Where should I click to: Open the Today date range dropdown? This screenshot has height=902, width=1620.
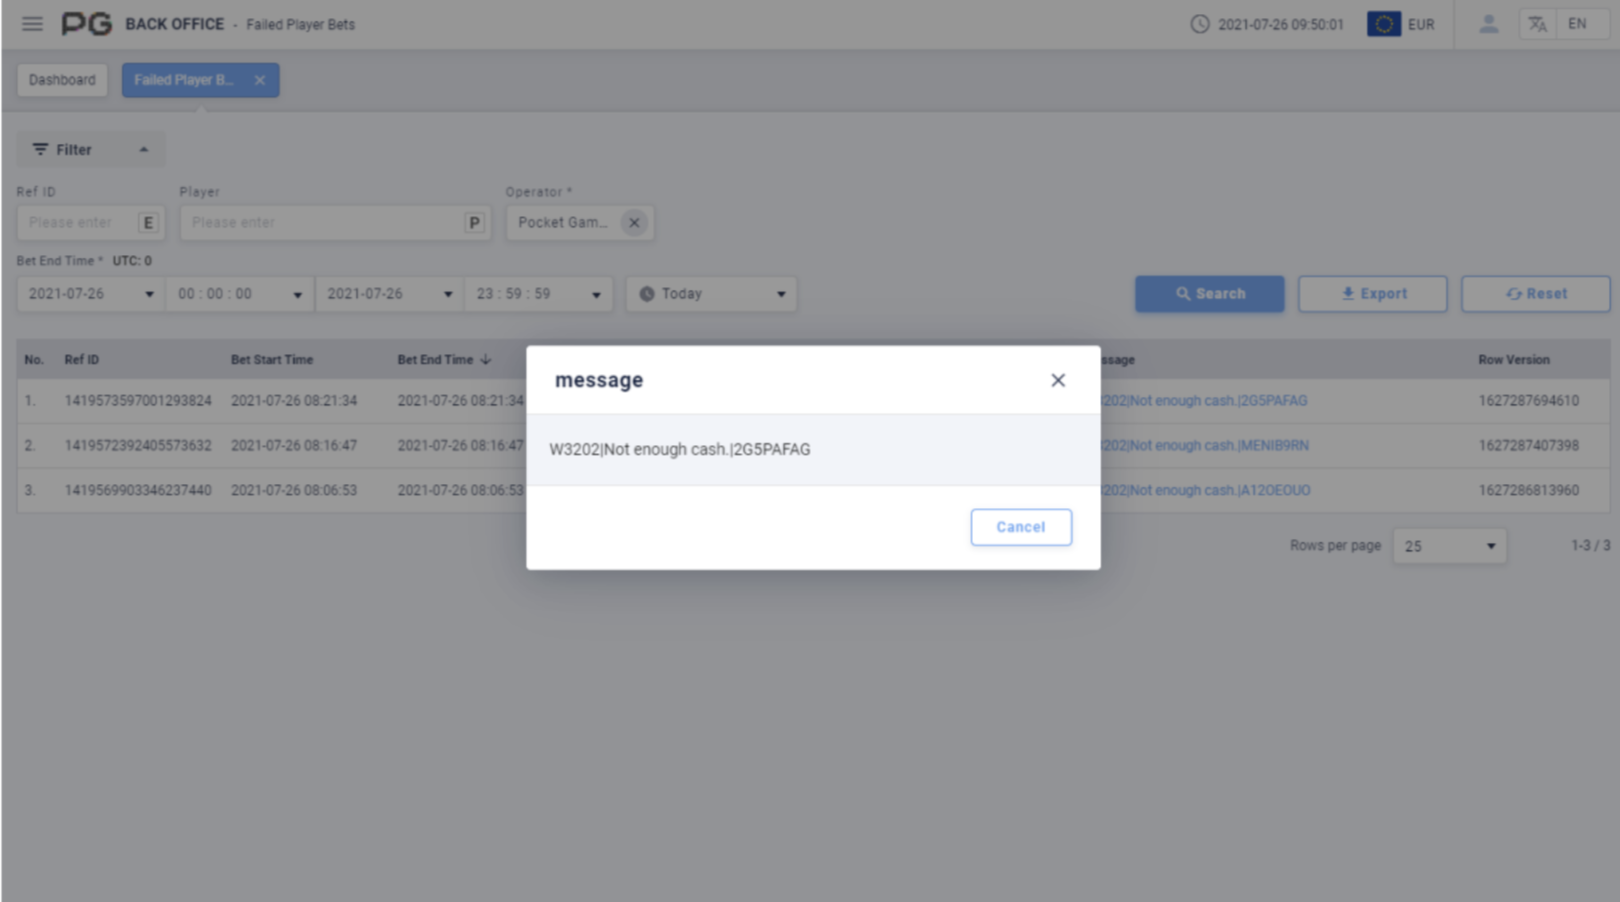[711, 294]
